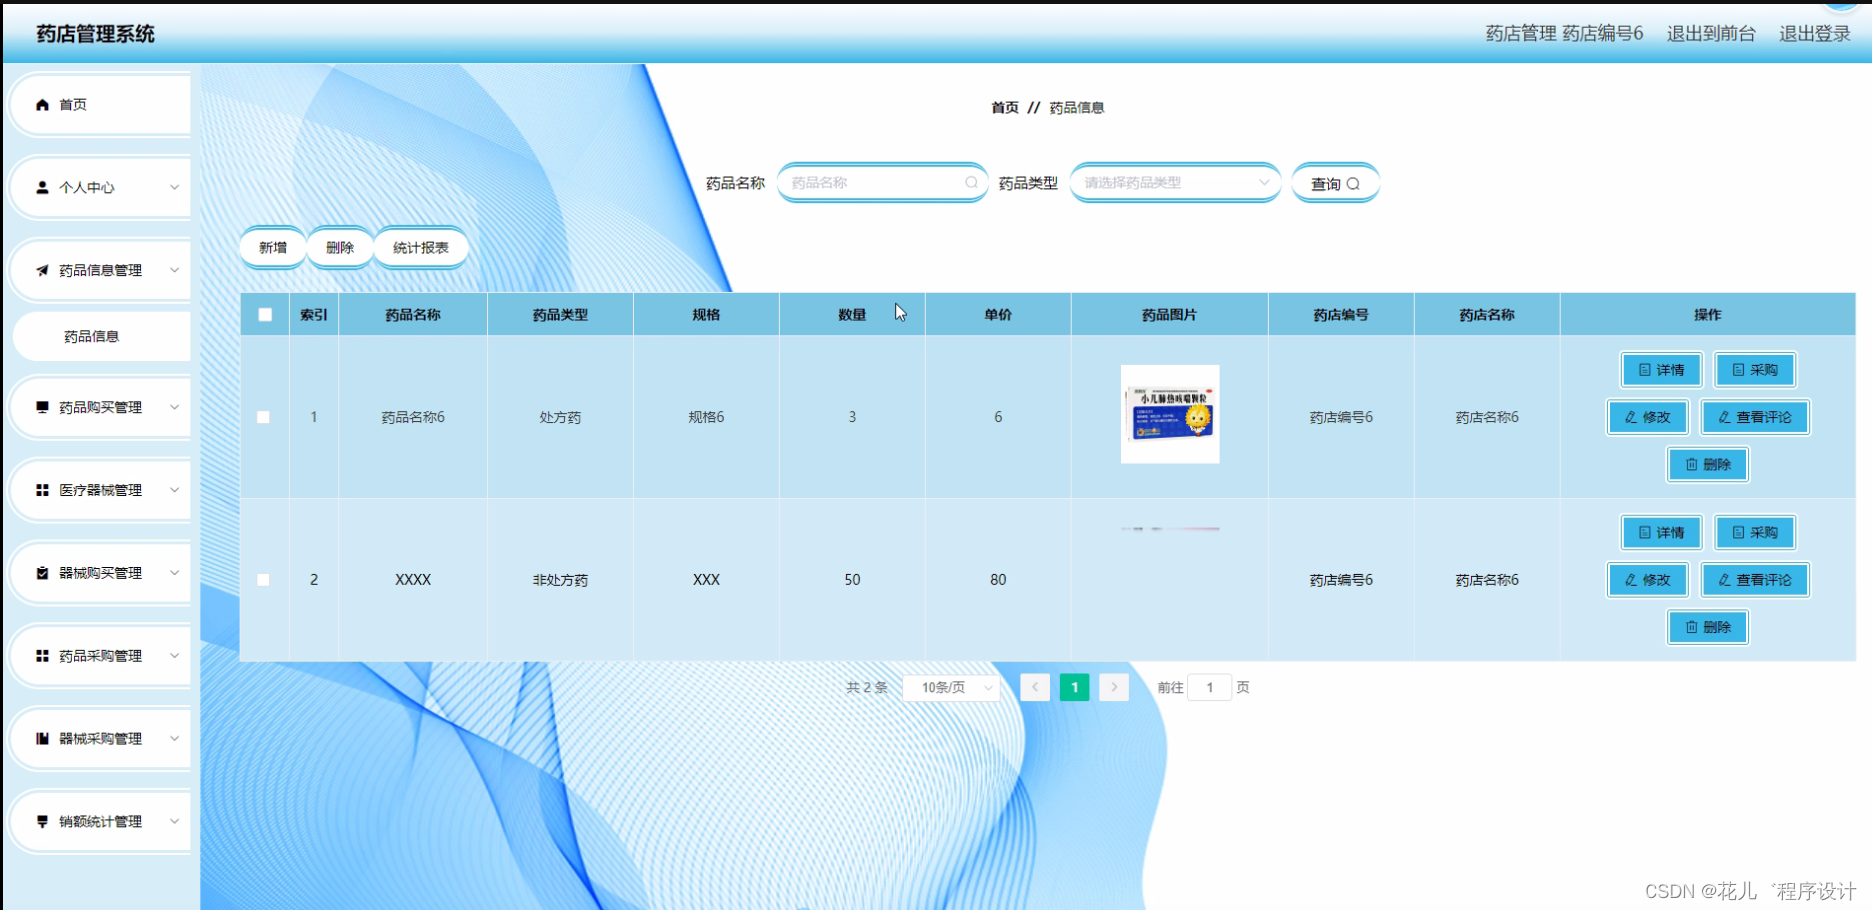
Task: Select the 首页 home icon in sidebar
Action: click(x=42, y=104)
